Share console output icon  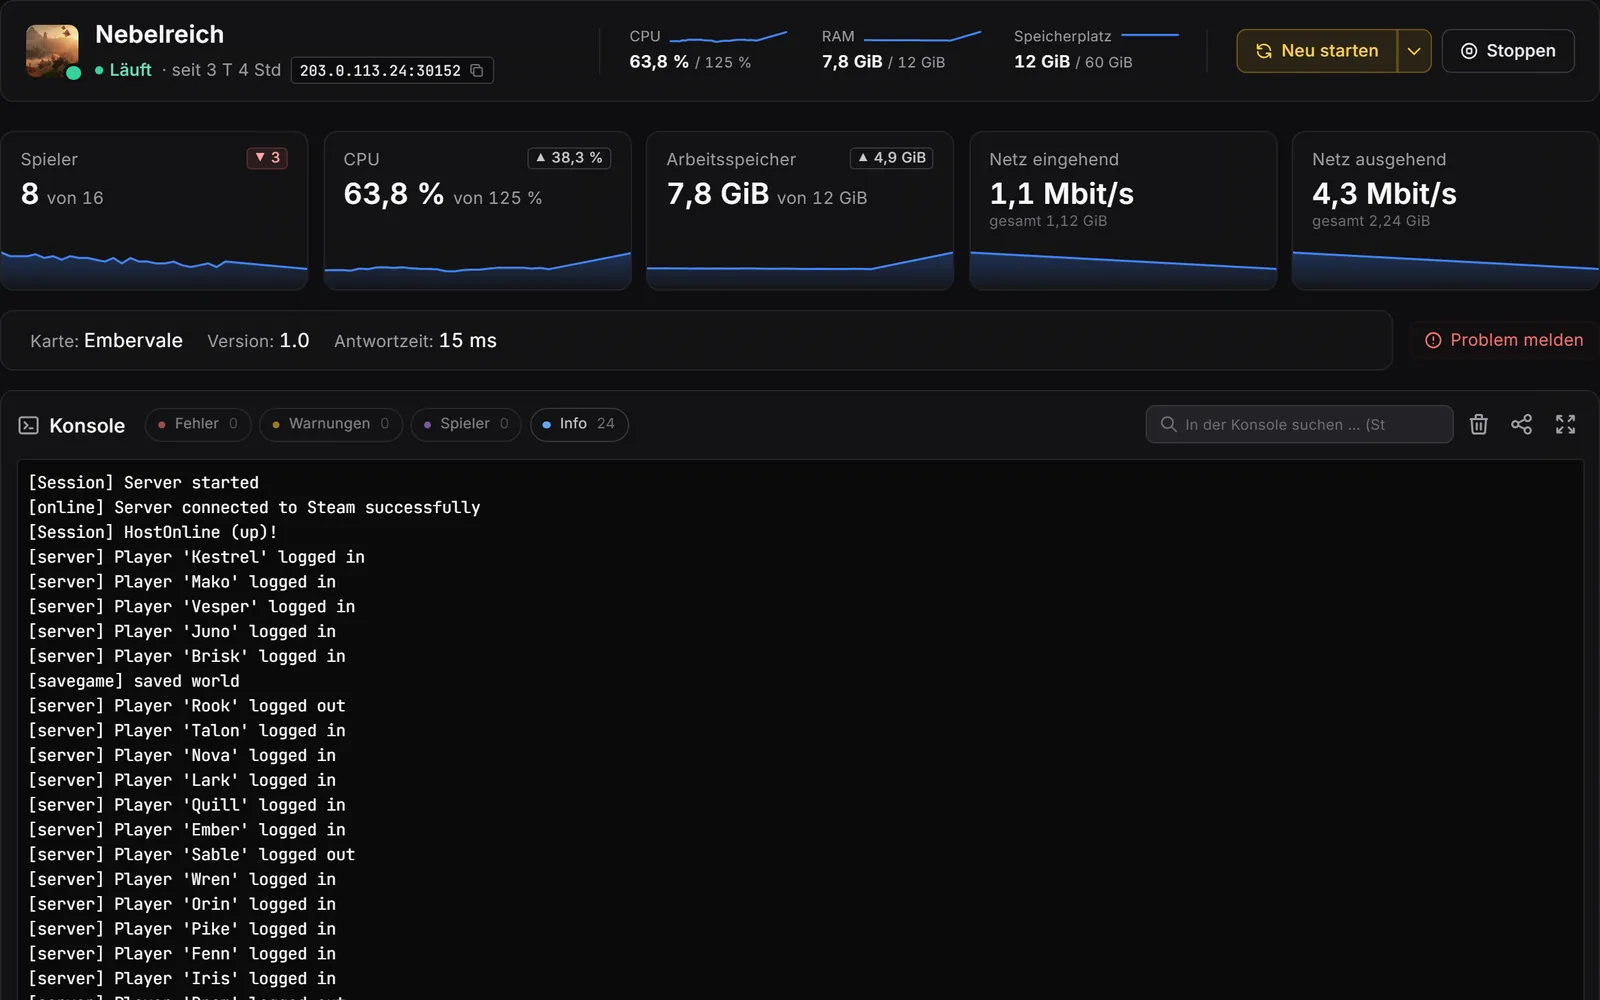(x=1521, y=424)
